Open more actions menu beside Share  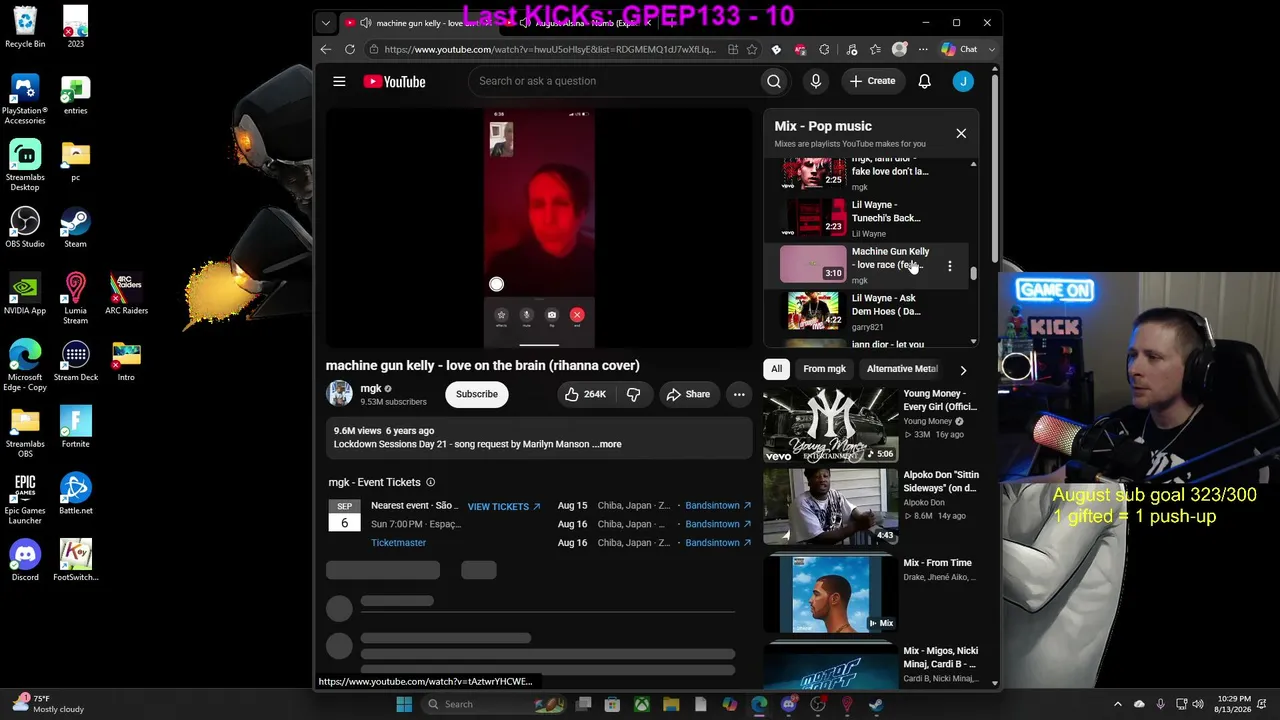pos(739,394)
